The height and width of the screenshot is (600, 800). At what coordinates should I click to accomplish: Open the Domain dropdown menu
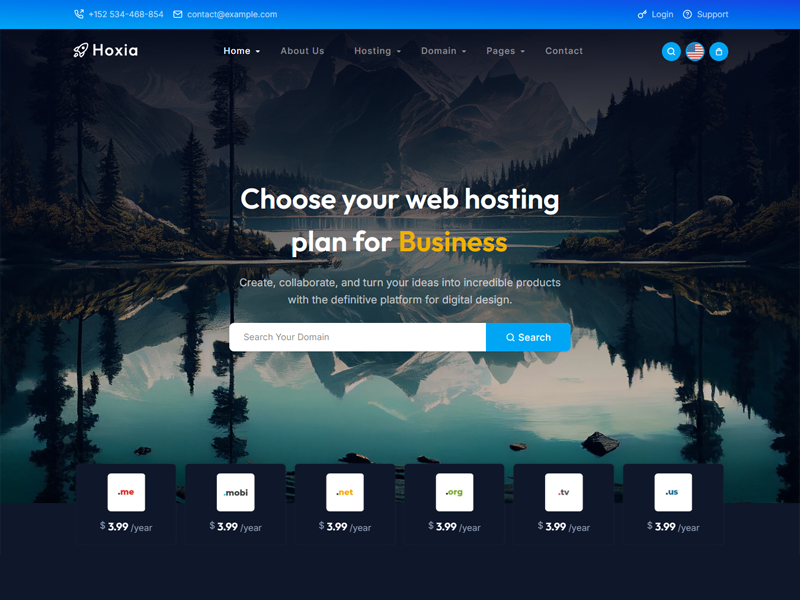pos(443,51)
